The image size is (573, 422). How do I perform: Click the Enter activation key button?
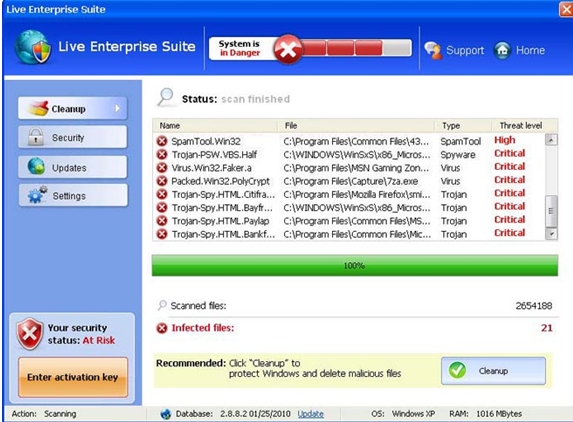pyautogui.click(x=73, y=377)
